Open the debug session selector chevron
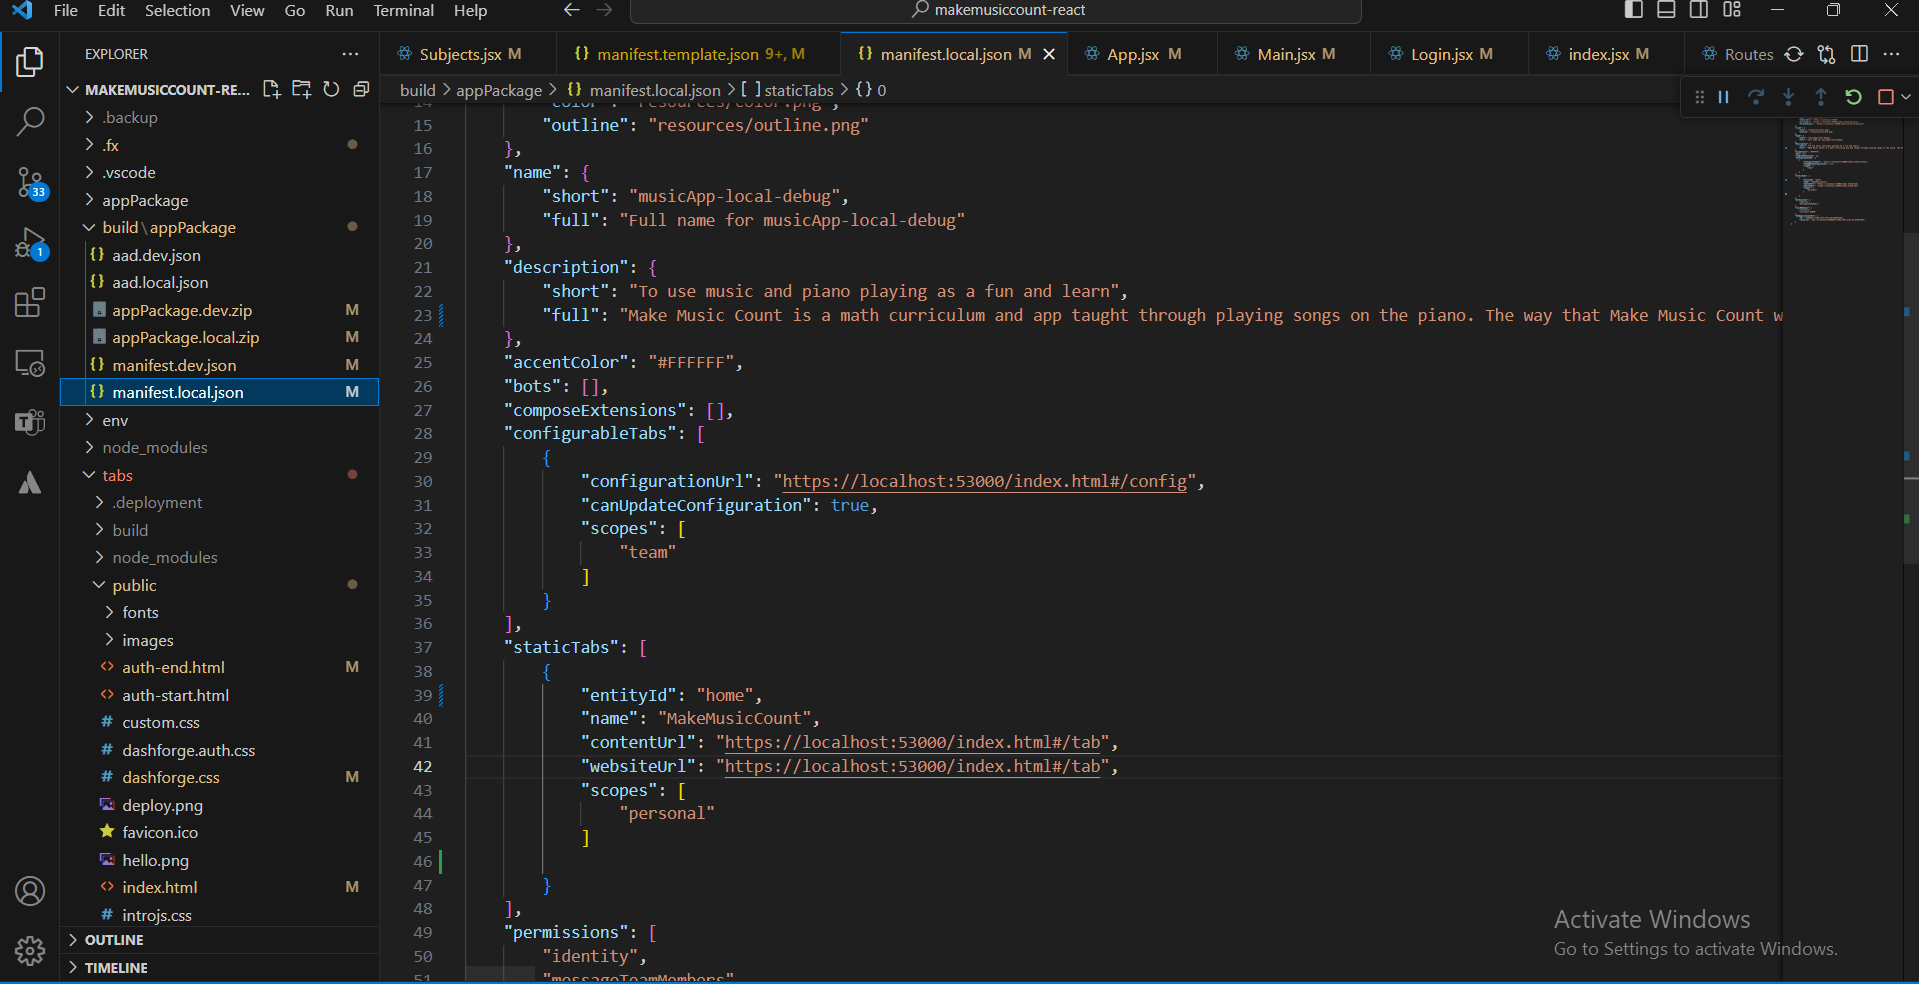The width and height of the screenshot is (1919, 984). coord(1903,97)
